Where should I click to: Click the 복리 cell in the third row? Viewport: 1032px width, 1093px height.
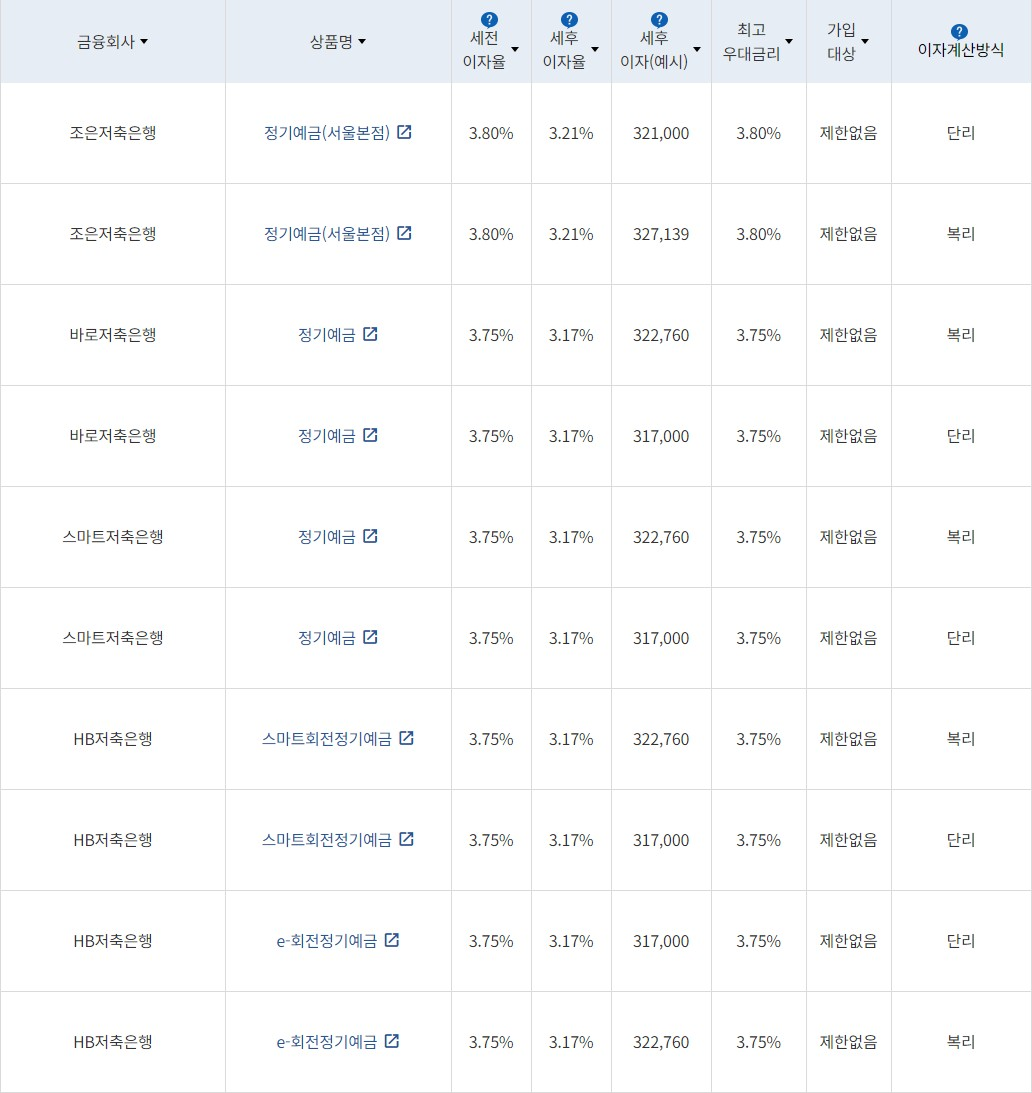(960, 334)
